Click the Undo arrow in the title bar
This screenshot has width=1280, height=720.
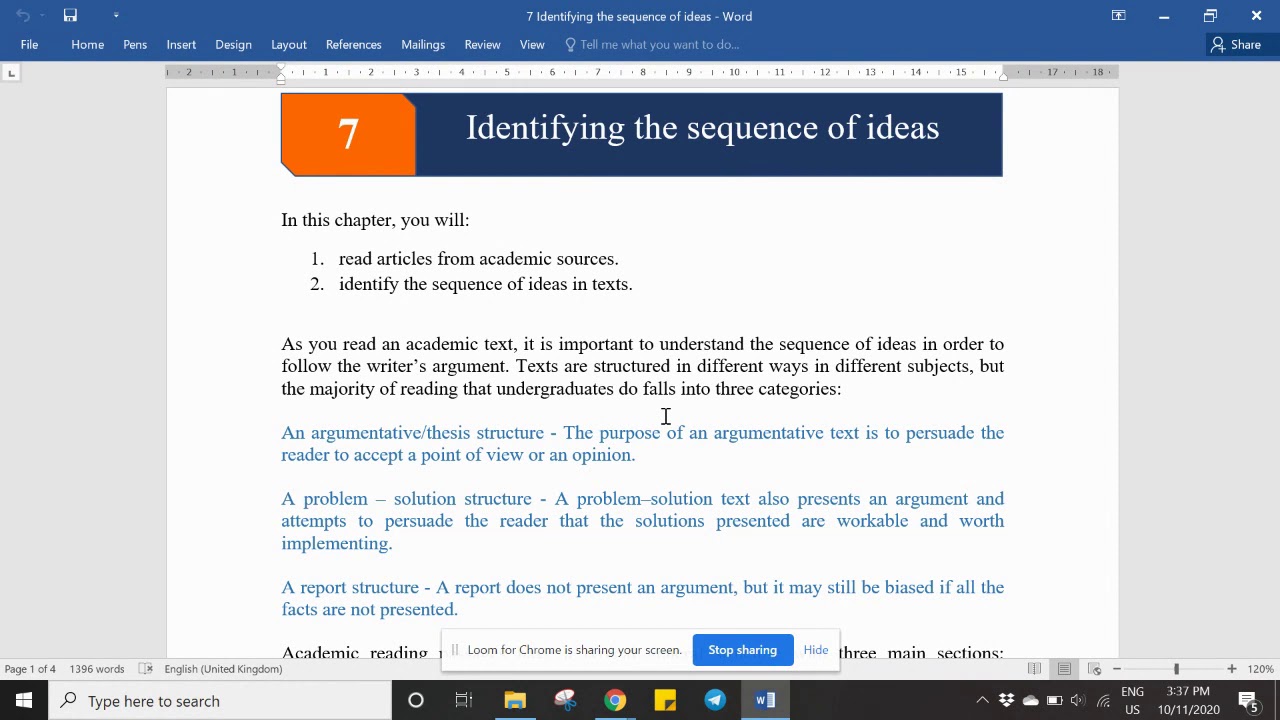(23, 16)
